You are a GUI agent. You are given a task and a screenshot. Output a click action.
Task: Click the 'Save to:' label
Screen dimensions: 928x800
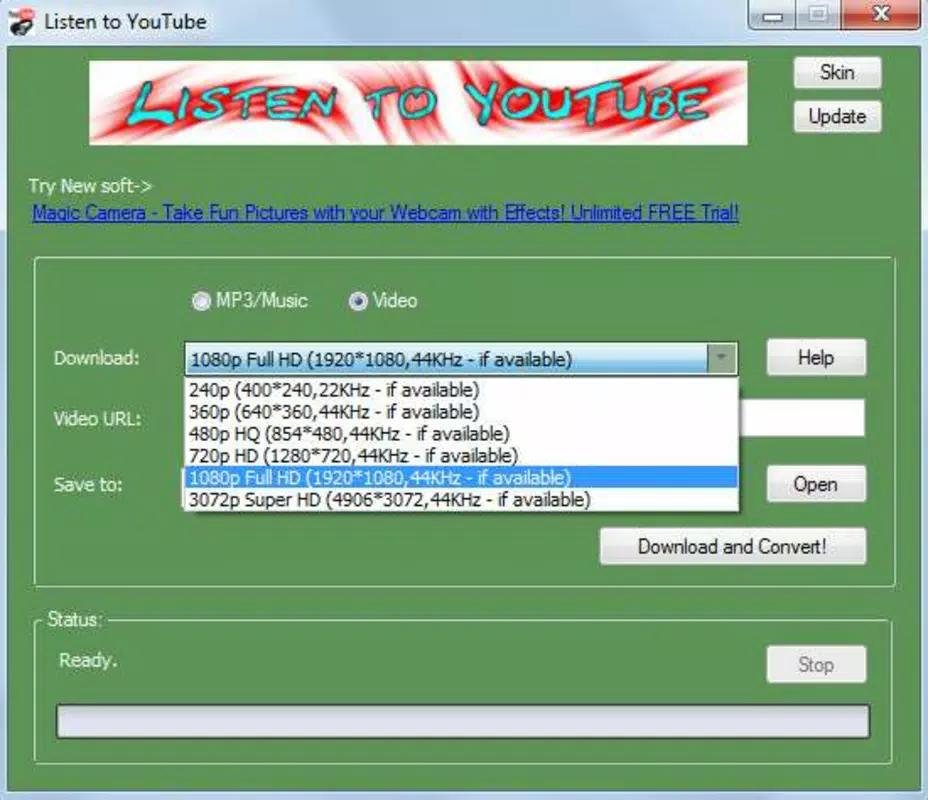(x=88, y=485)
